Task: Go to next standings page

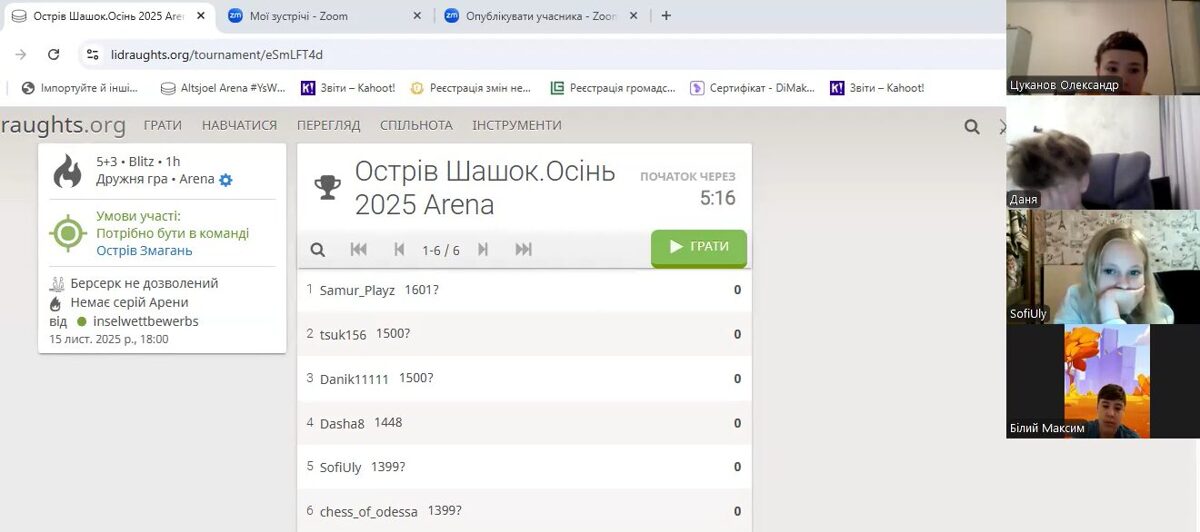Action: click(x=483, y=250)
